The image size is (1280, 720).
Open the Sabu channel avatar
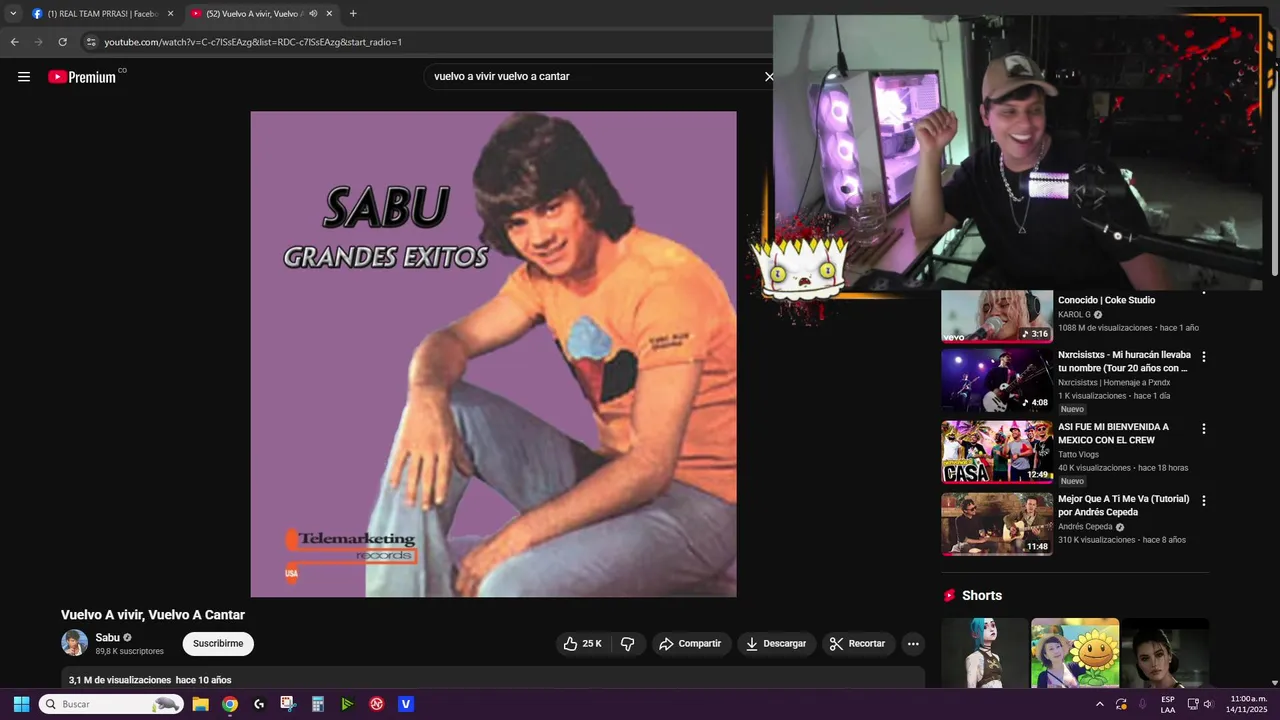click(74, 643)
